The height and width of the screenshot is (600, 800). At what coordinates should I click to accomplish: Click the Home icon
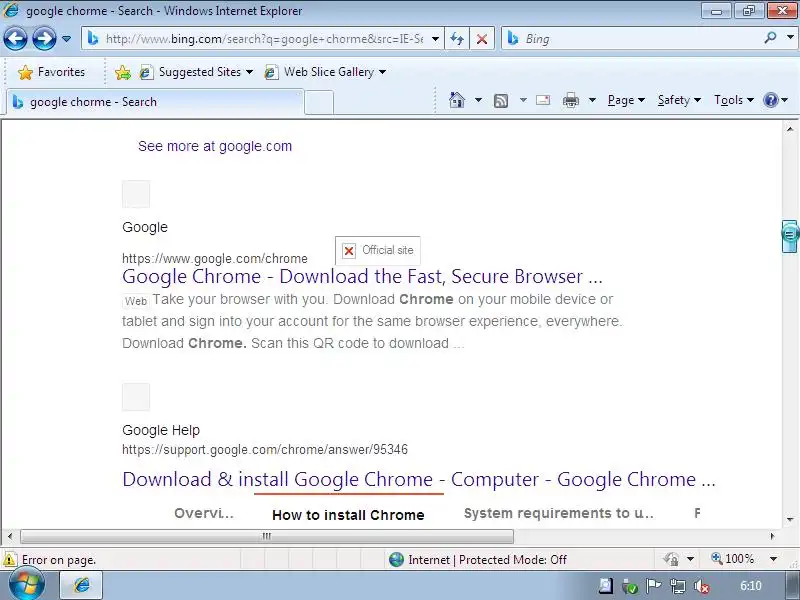tap(457, 99)
